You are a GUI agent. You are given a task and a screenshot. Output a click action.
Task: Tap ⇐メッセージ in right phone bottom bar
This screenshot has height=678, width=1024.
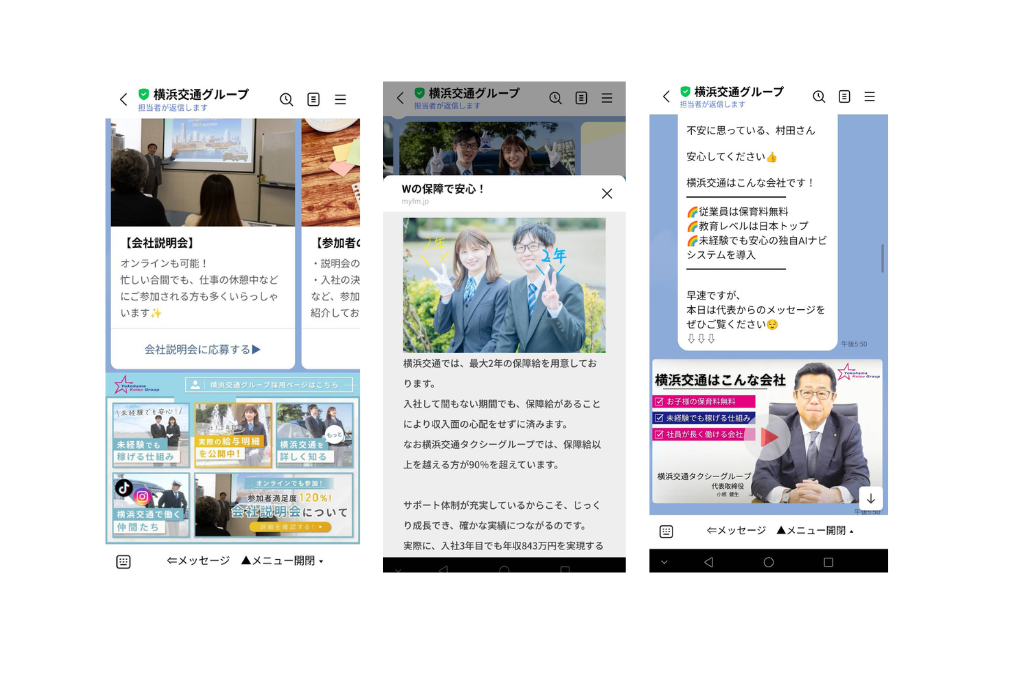pyautogui.click(x=736, y=530)
